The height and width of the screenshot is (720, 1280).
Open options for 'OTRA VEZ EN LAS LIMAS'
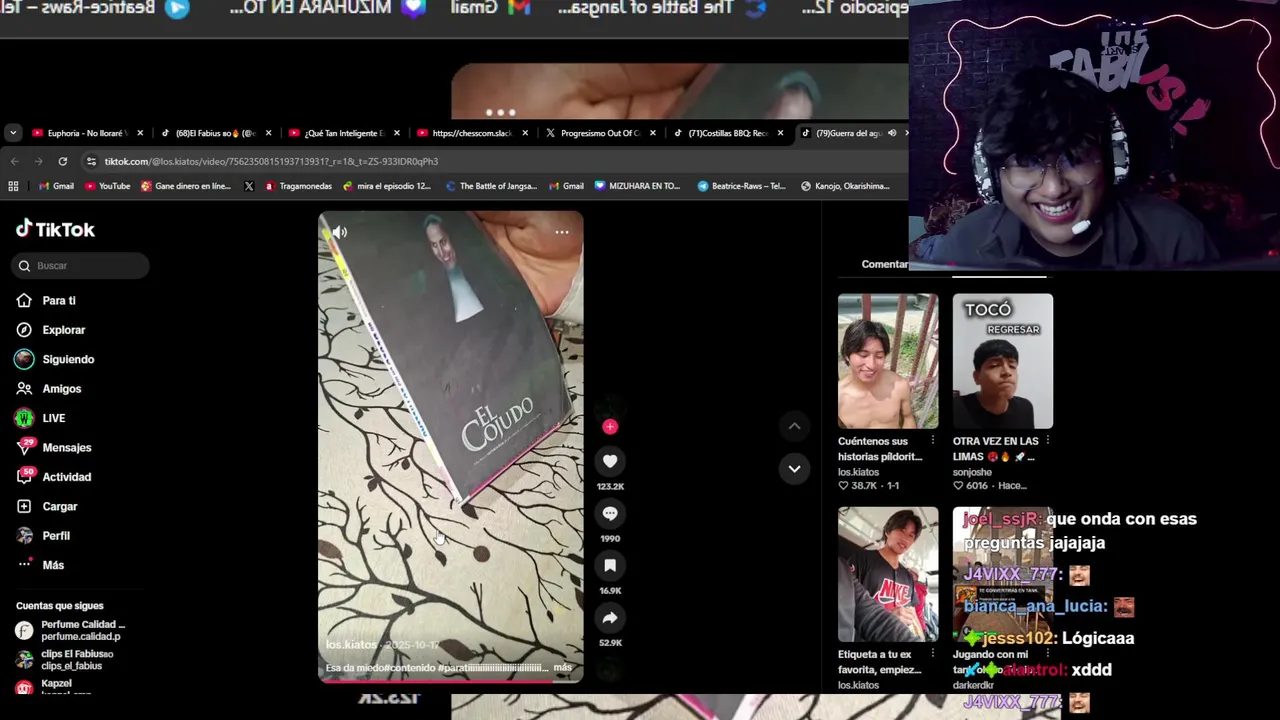pyautogui.click(x=1047, y=441)
